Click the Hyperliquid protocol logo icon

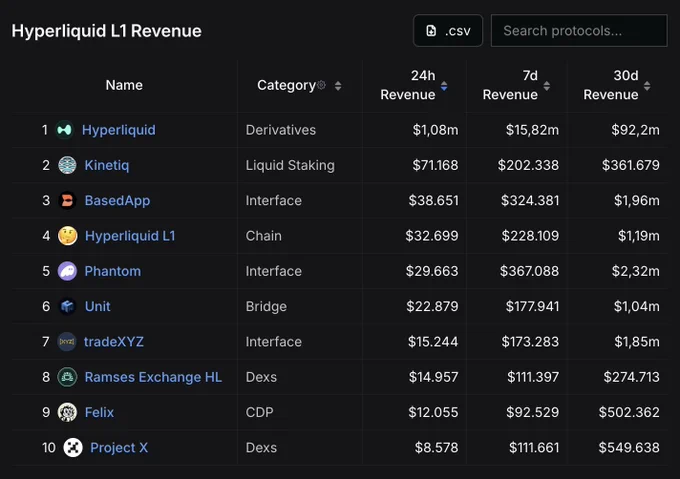click(65, 130)
